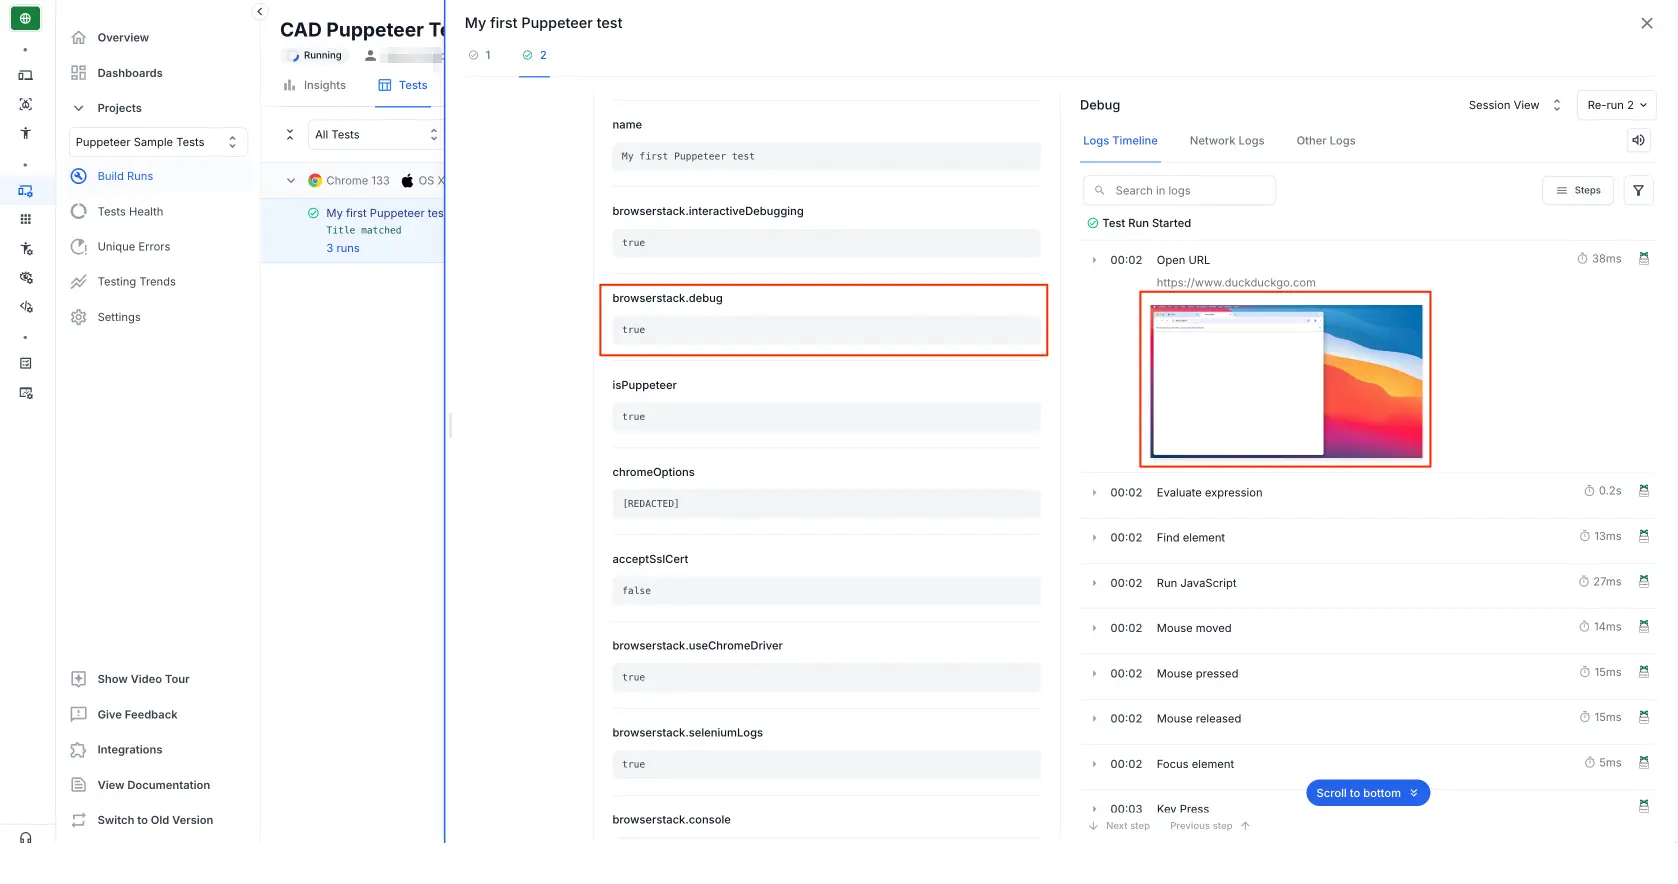Open the DuckDuckGo screenshot thumbnail
Screen dimensions: 1678x884
(1285, 380)
